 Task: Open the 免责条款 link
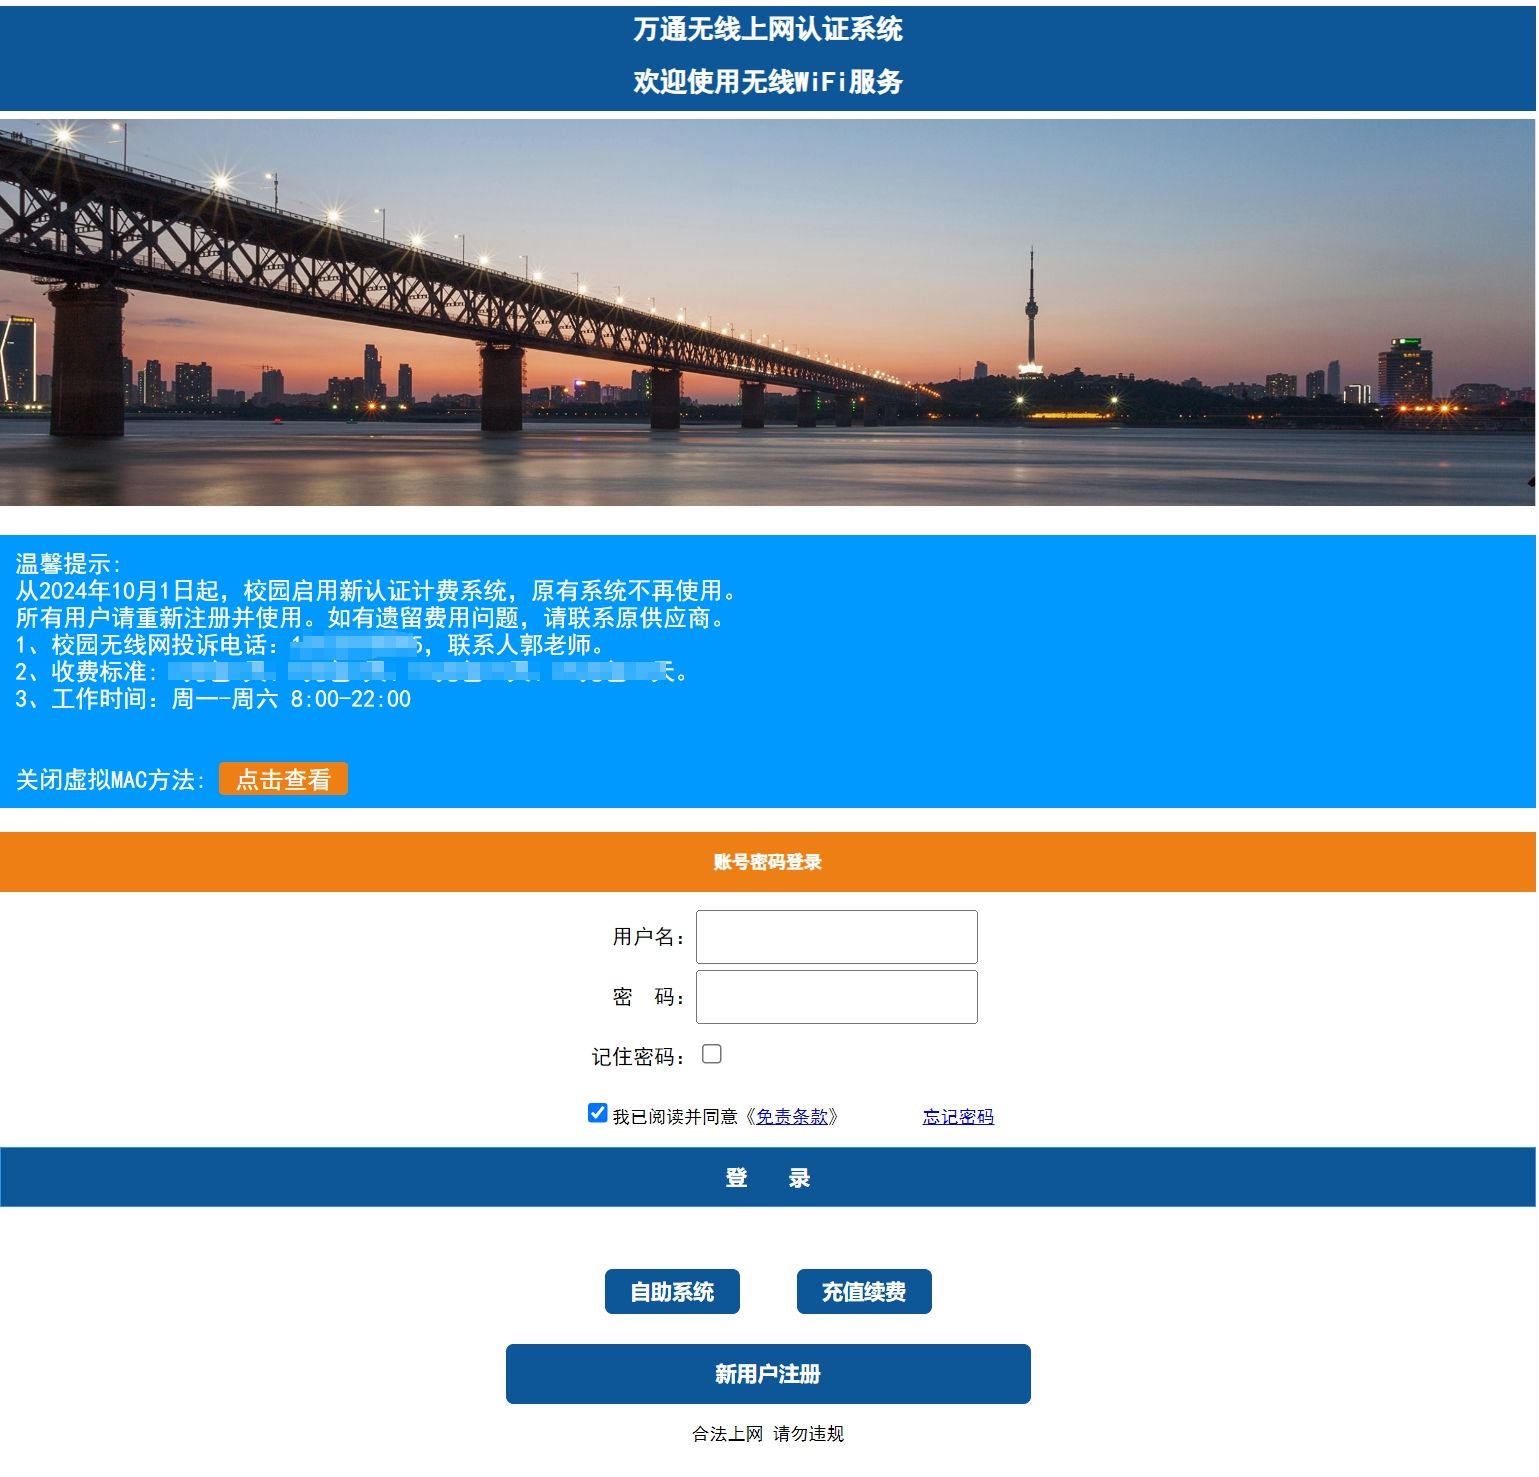coord(791,1118)
